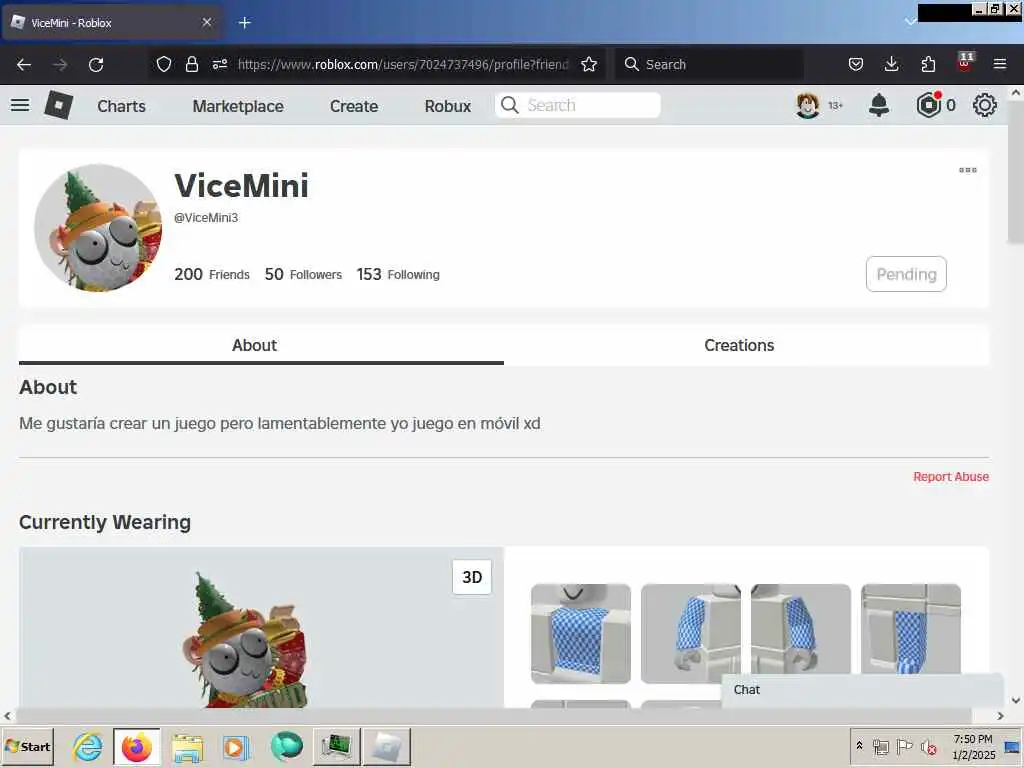Launch Internet Explorer from the taskbar
Viewport: 1024px width, 768px height.
[x=87, y=746]
